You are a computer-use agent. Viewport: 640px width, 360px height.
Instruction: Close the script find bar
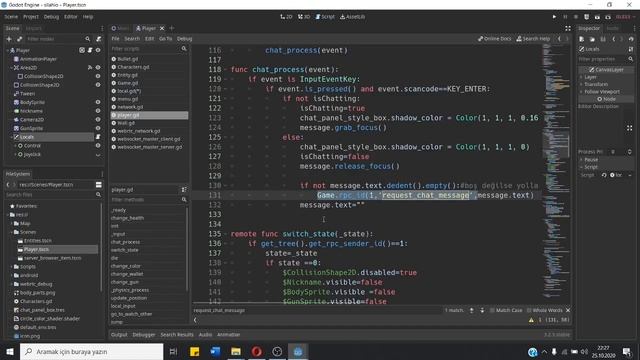568,310
